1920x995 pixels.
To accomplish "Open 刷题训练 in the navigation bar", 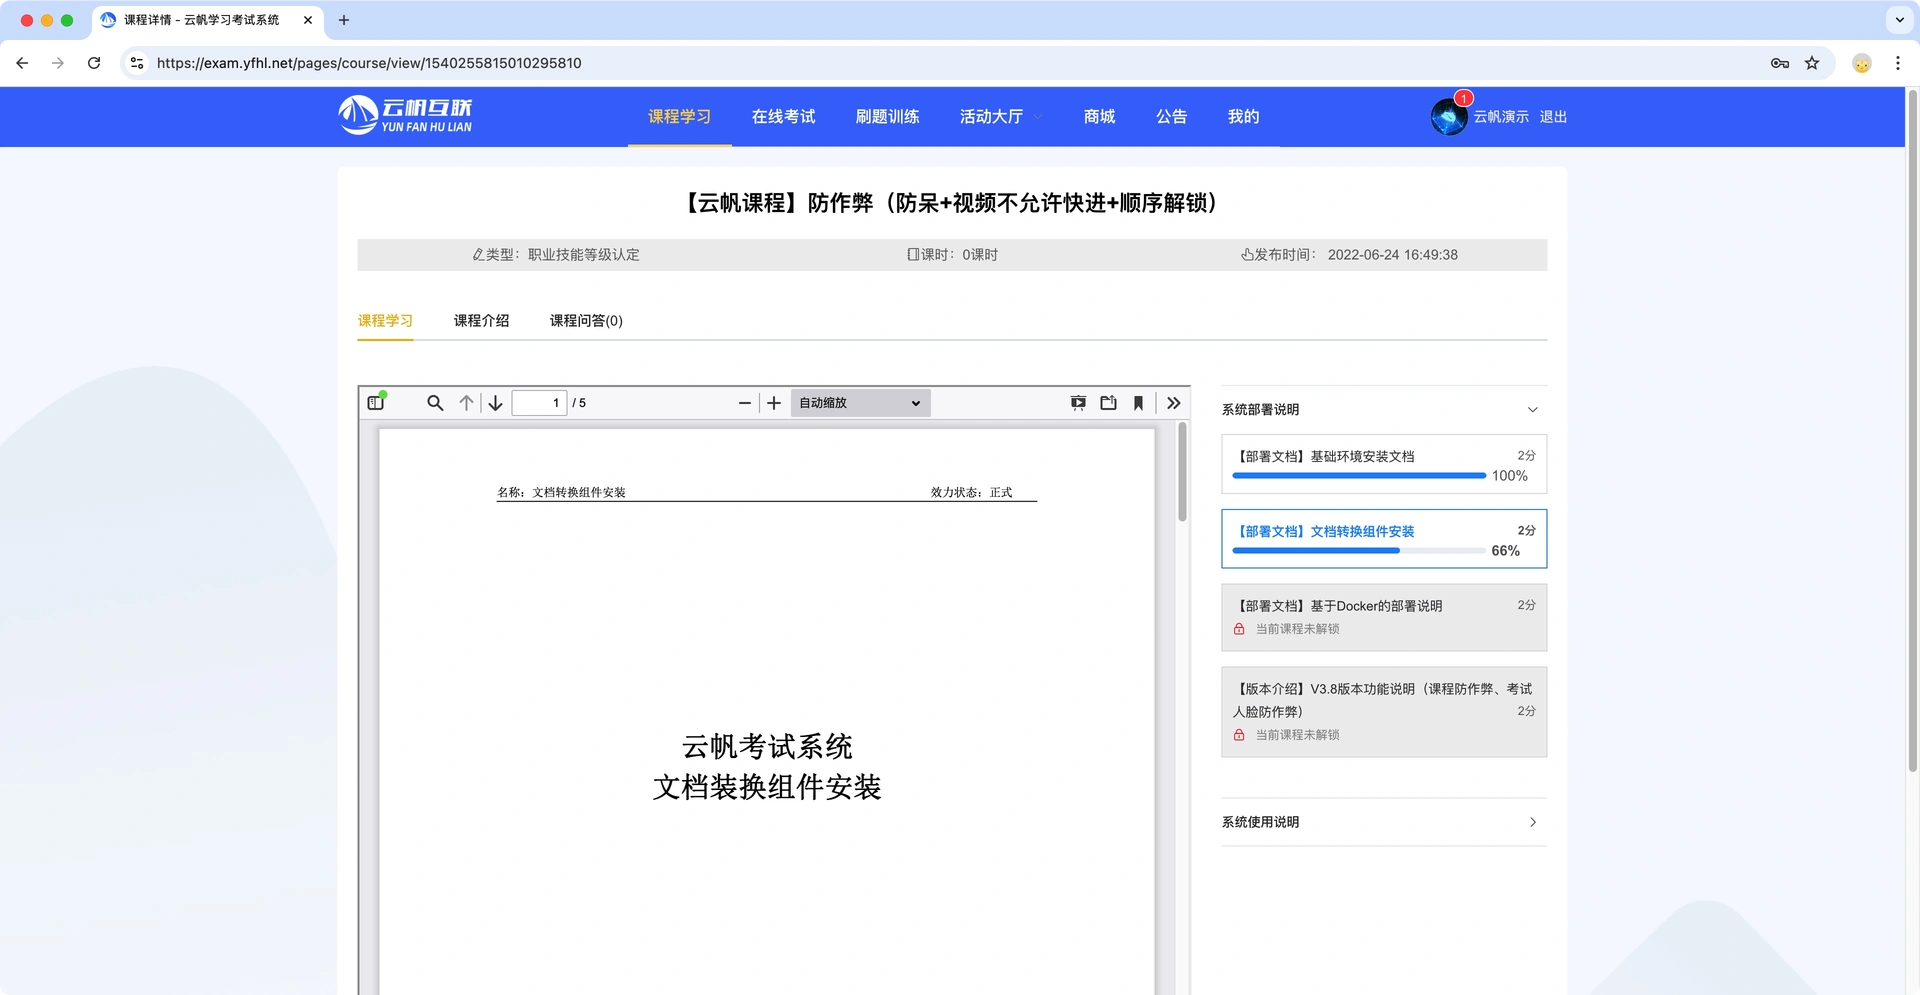I will point(887,117).
